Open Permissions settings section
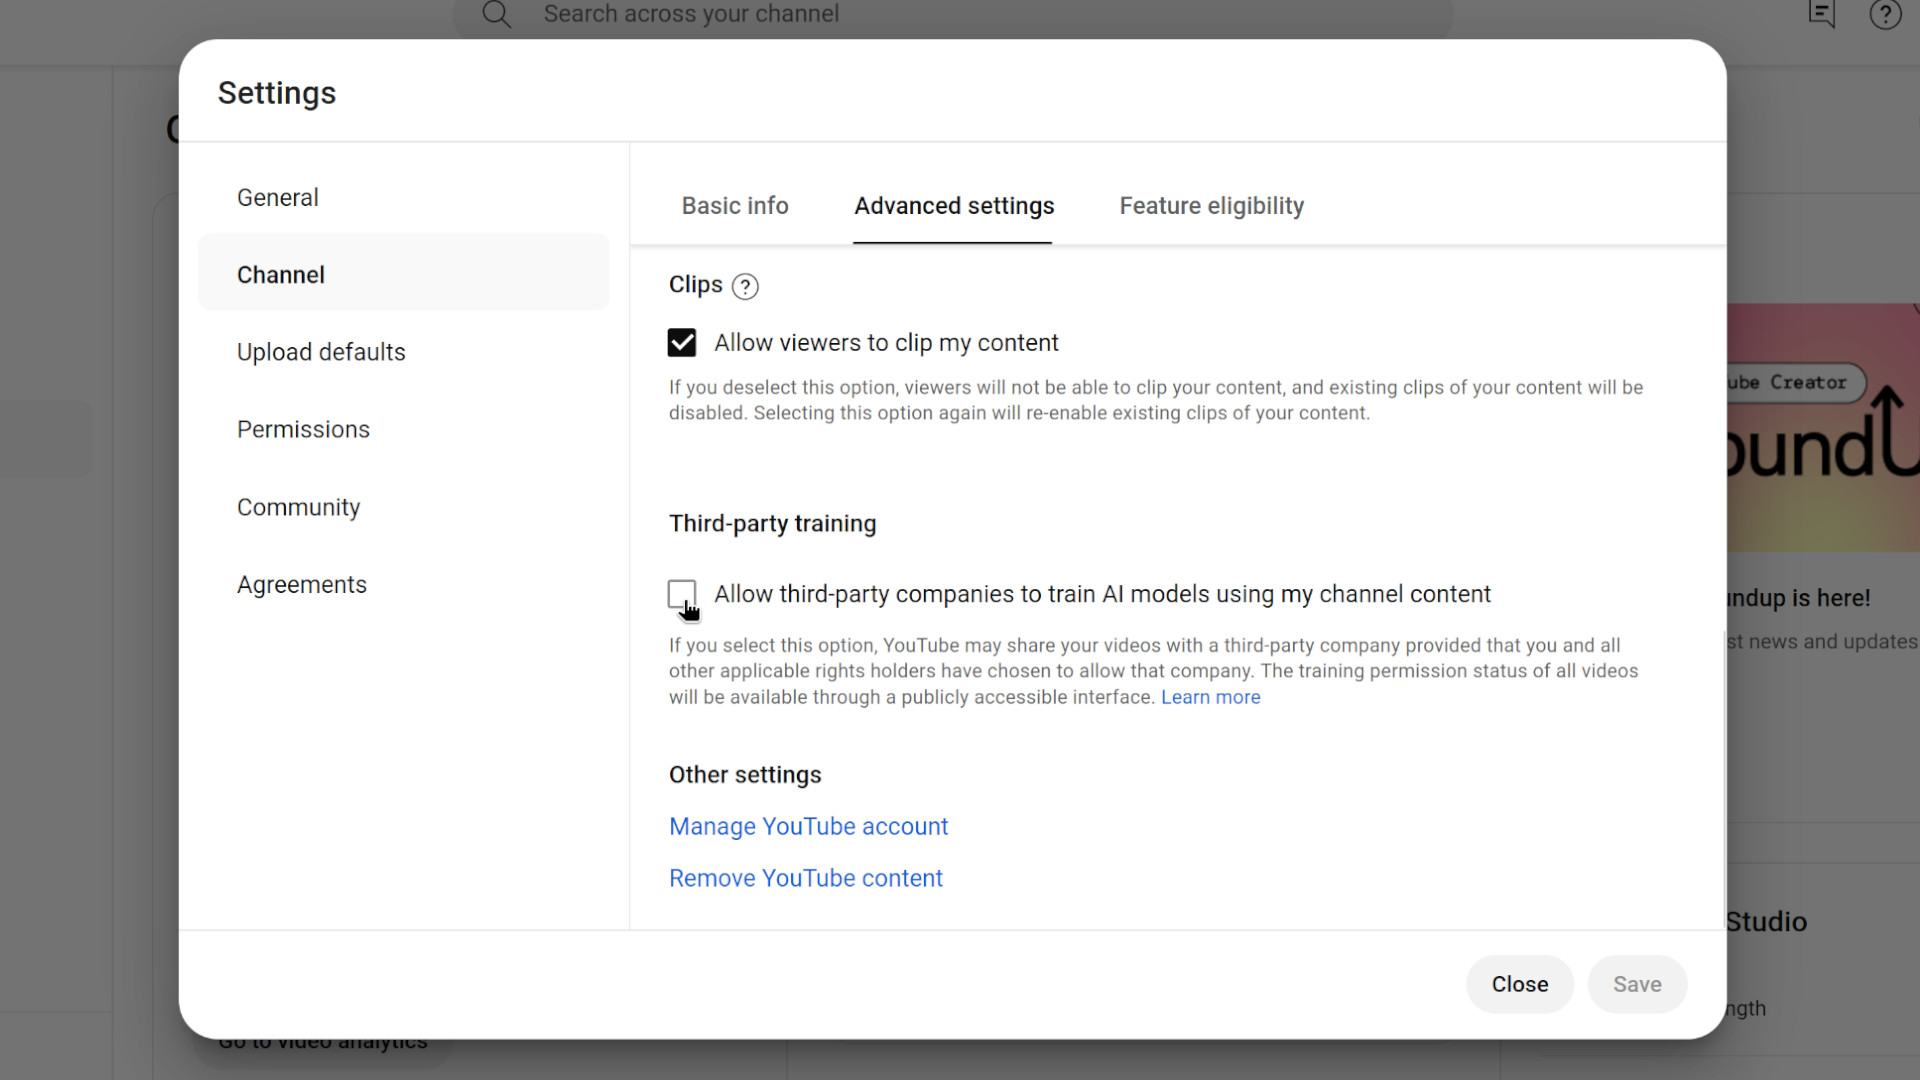 tap(303, 430)
